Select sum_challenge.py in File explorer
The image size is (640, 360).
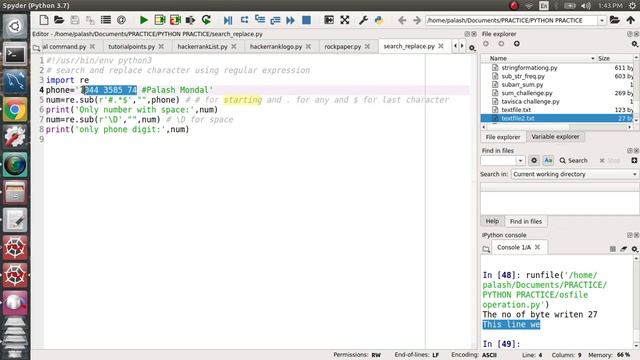point(527,93)
